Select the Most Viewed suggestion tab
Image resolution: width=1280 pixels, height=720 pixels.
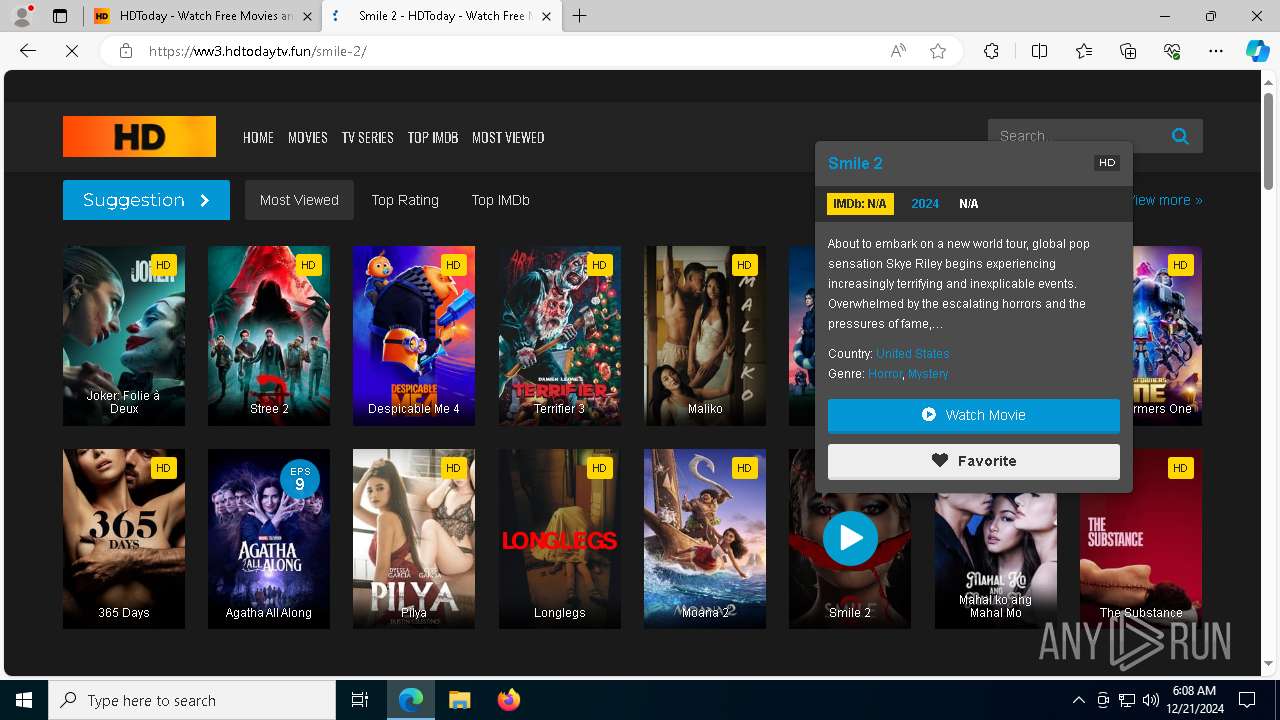pyautogui.click(x=299, y=200)
